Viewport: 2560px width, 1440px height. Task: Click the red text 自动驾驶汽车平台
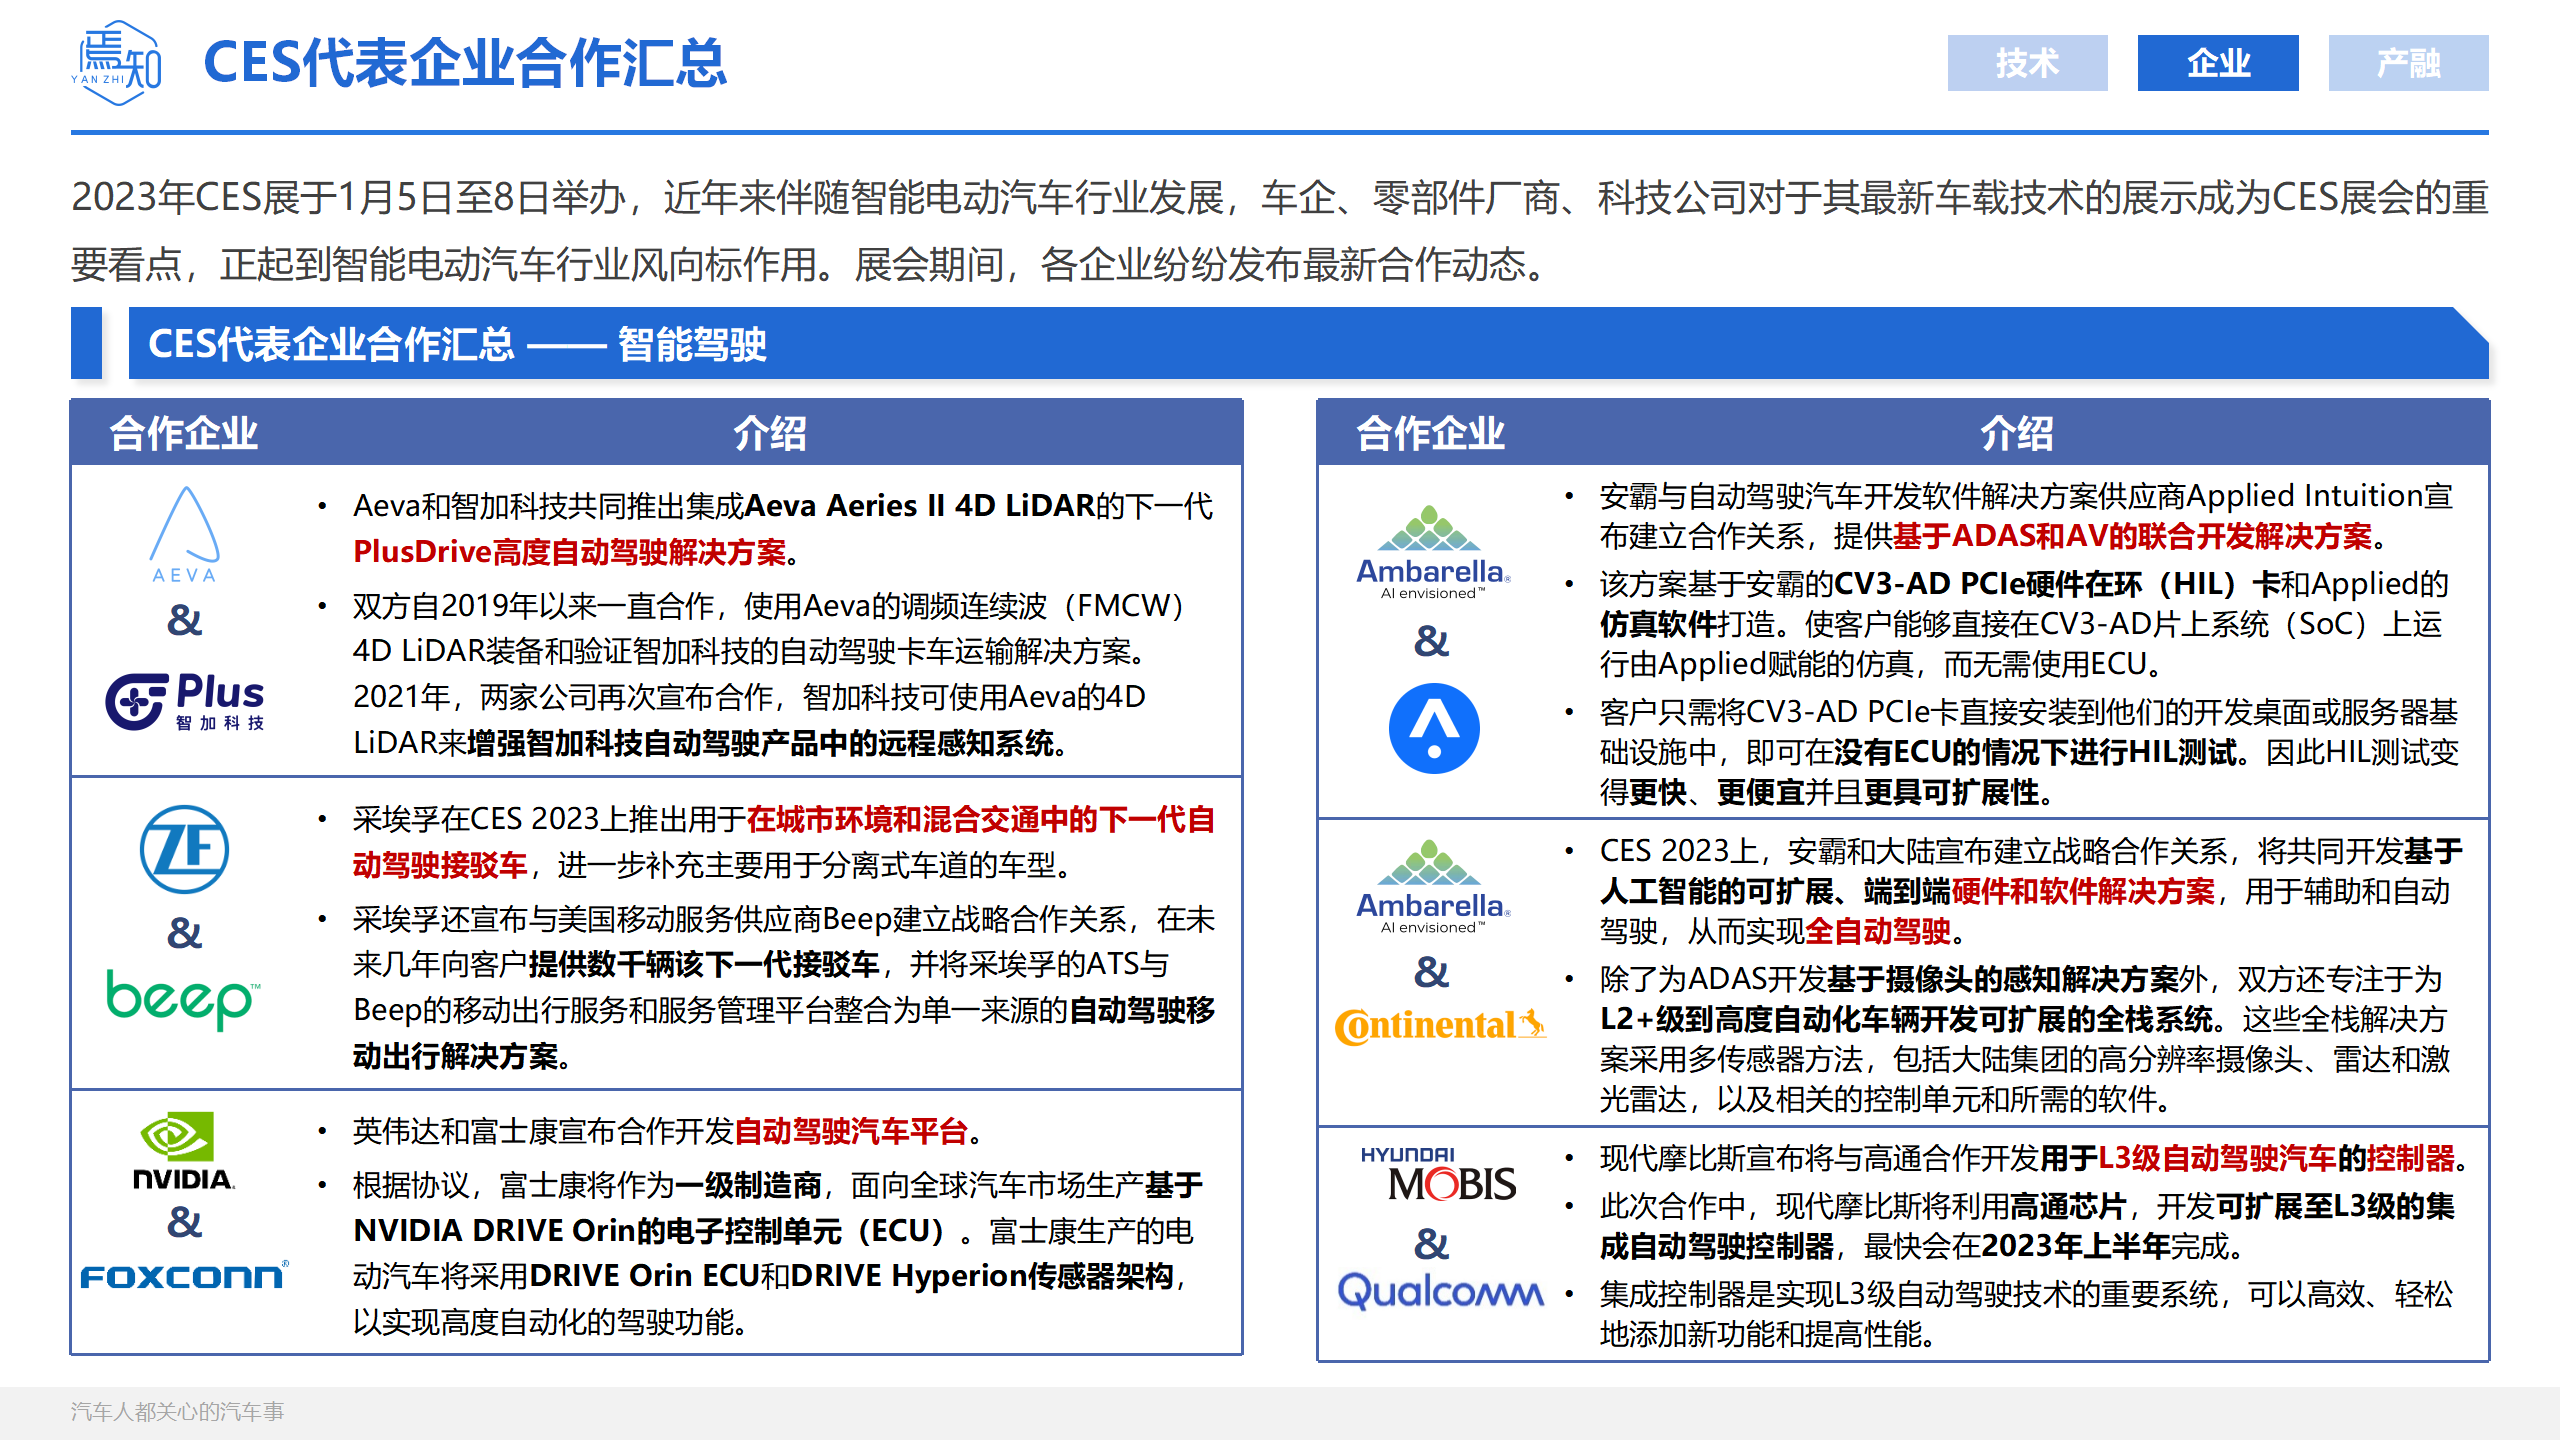click(x=851, y=1131)
